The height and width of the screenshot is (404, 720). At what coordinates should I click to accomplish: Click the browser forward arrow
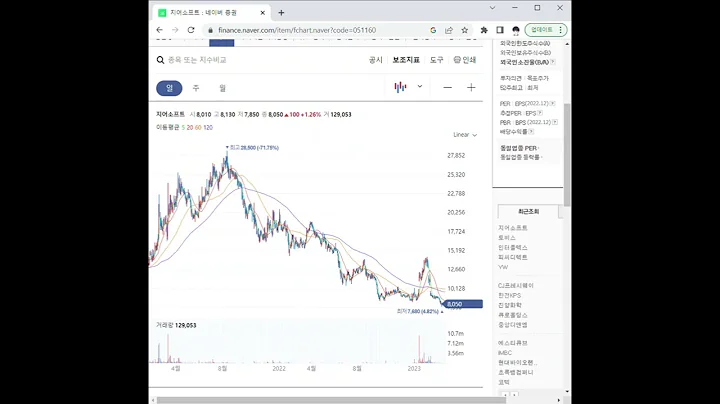click(x=175, y=30)
